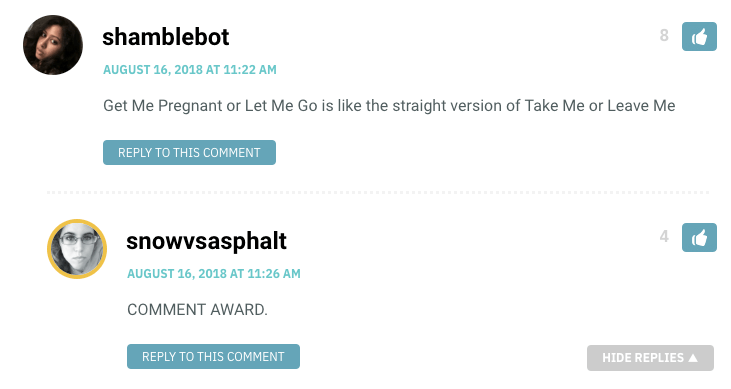Image resolution: width=731 pixels, height=389 pixels.
Task: Click the phrase "Take Me or Leave Me"
Action: click(x=600, y=106)
